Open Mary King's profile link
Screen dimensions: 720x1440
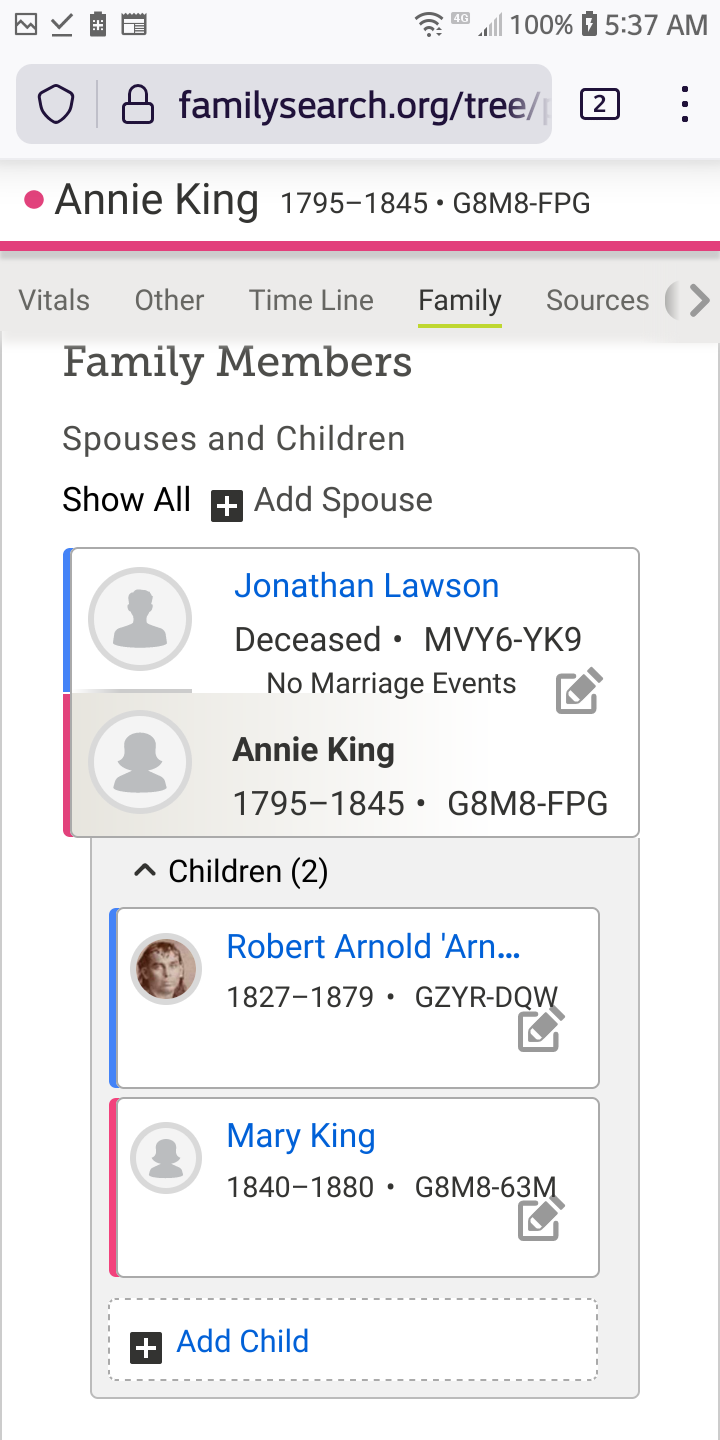point(301,1136)
